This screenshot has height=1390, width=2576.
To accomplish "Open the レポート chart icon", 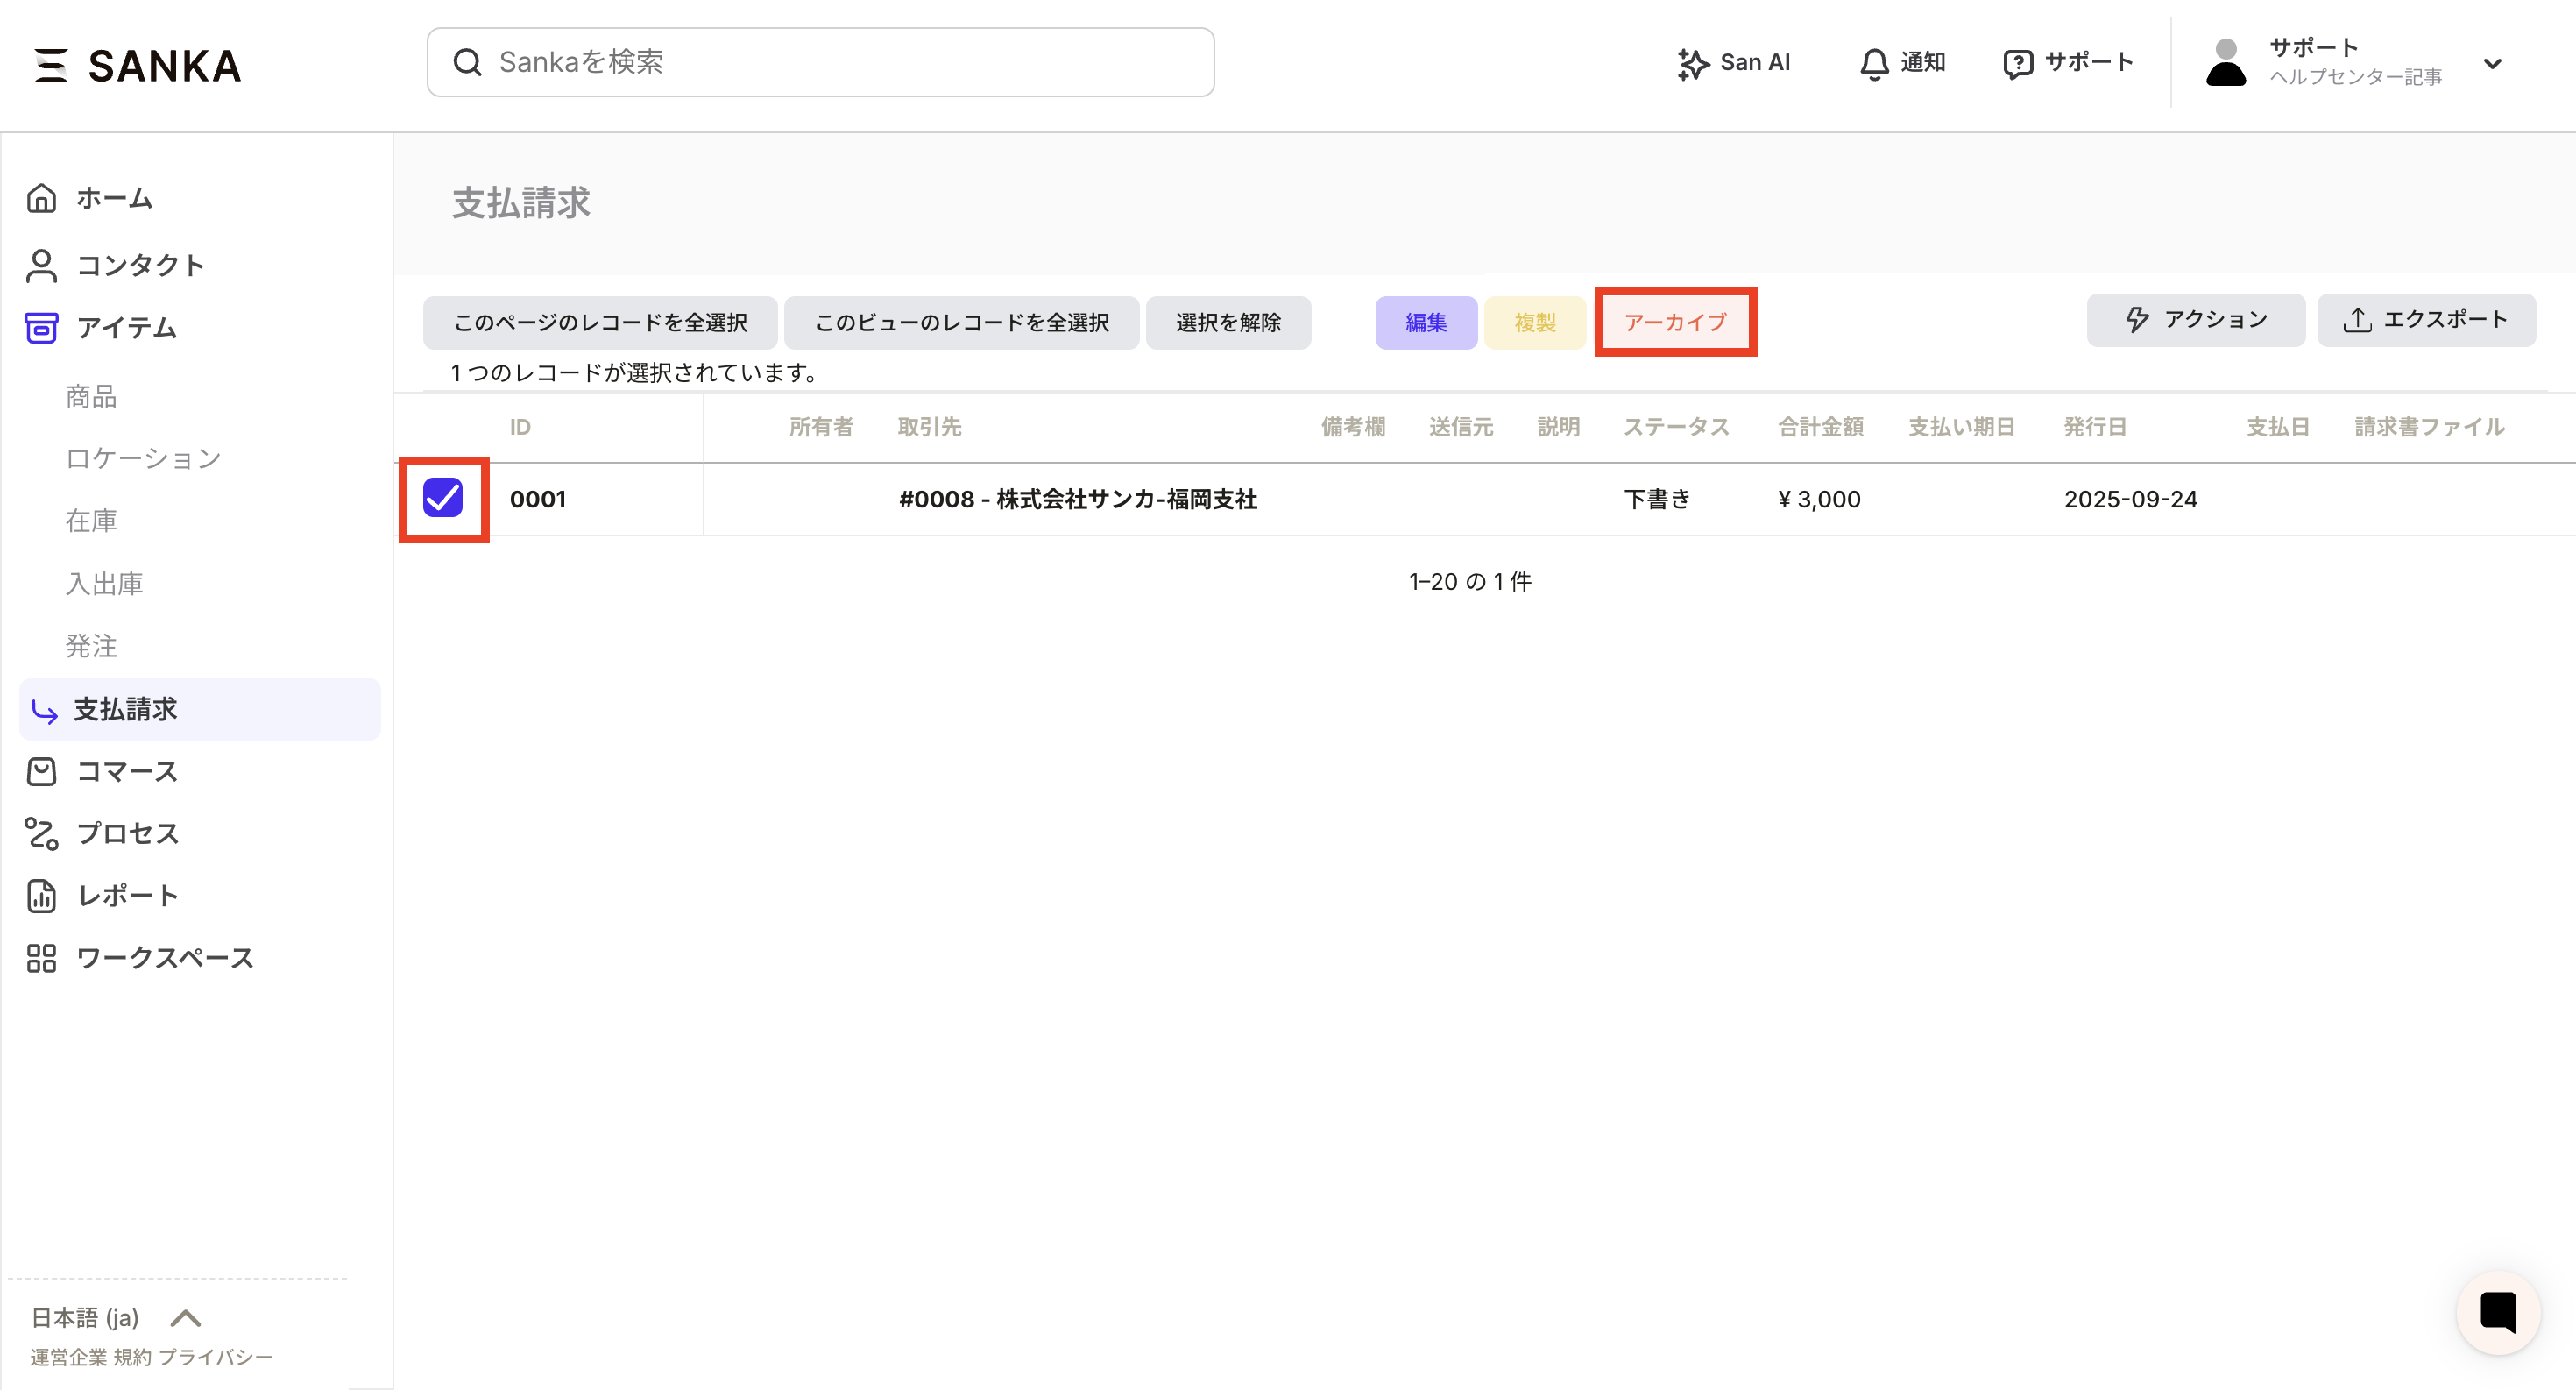I will point(41,895).
